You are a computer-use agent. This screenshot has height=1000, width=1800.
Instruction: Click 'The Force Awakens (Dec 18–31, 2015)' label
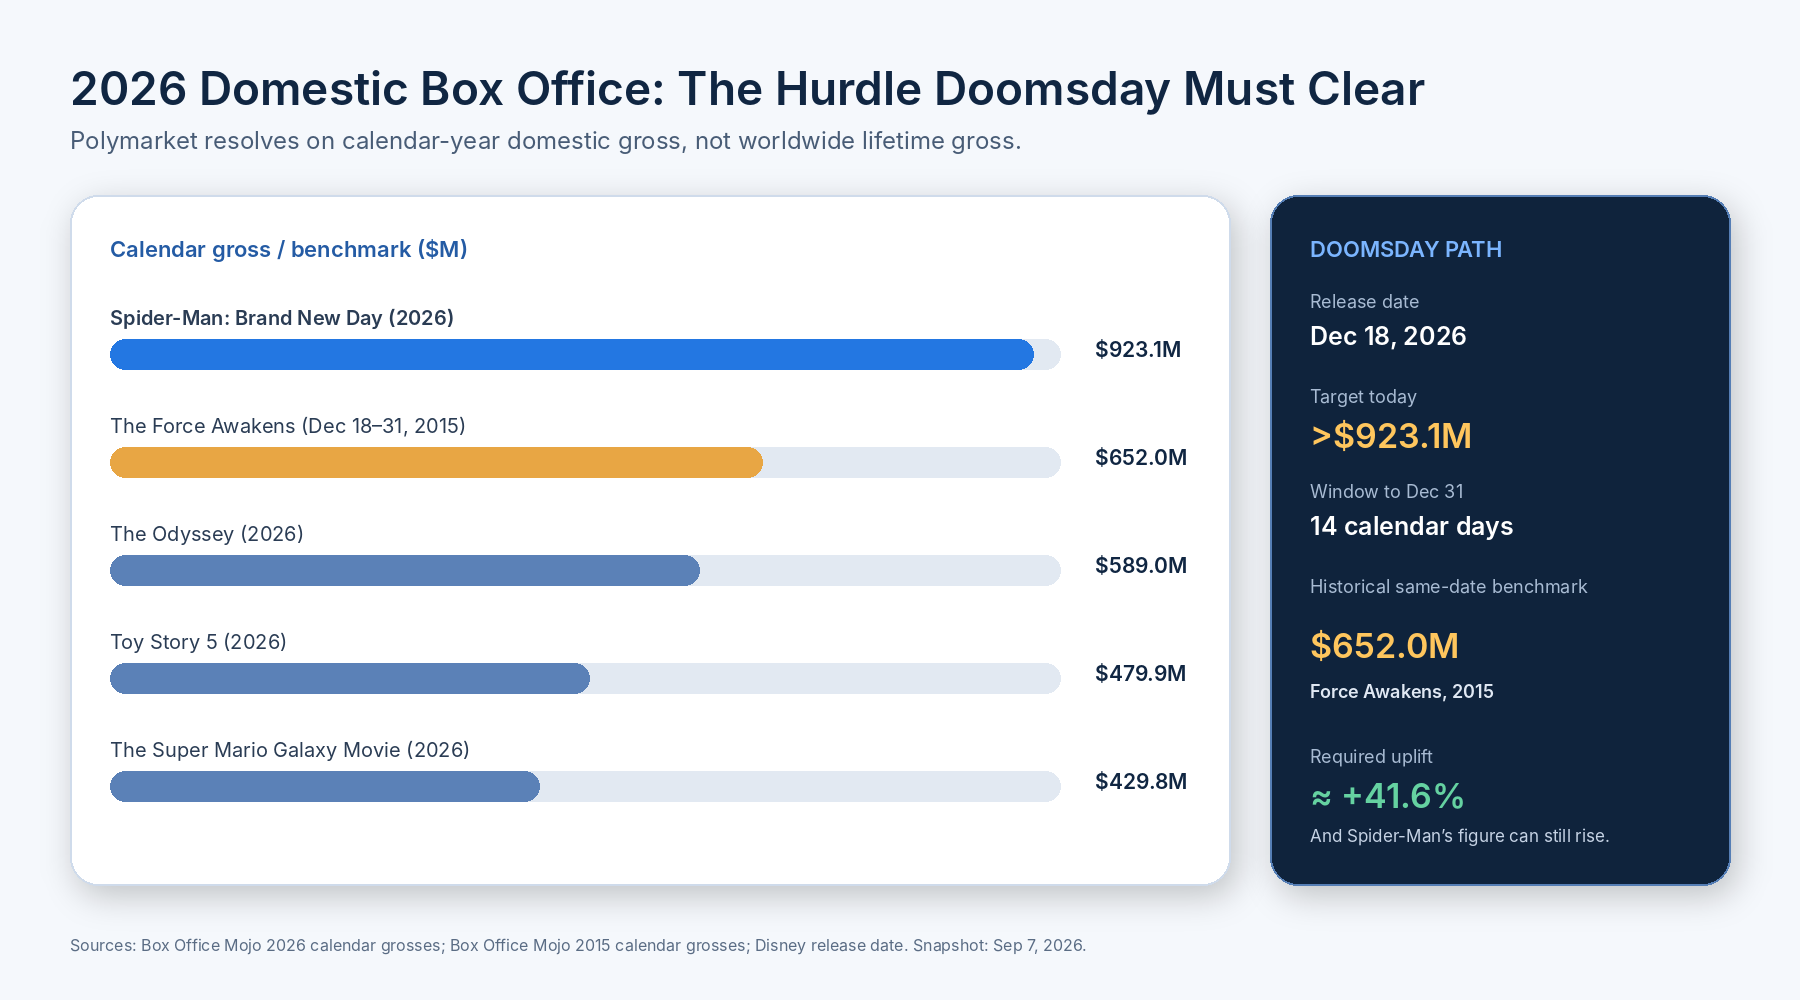[x=288, y=426]
